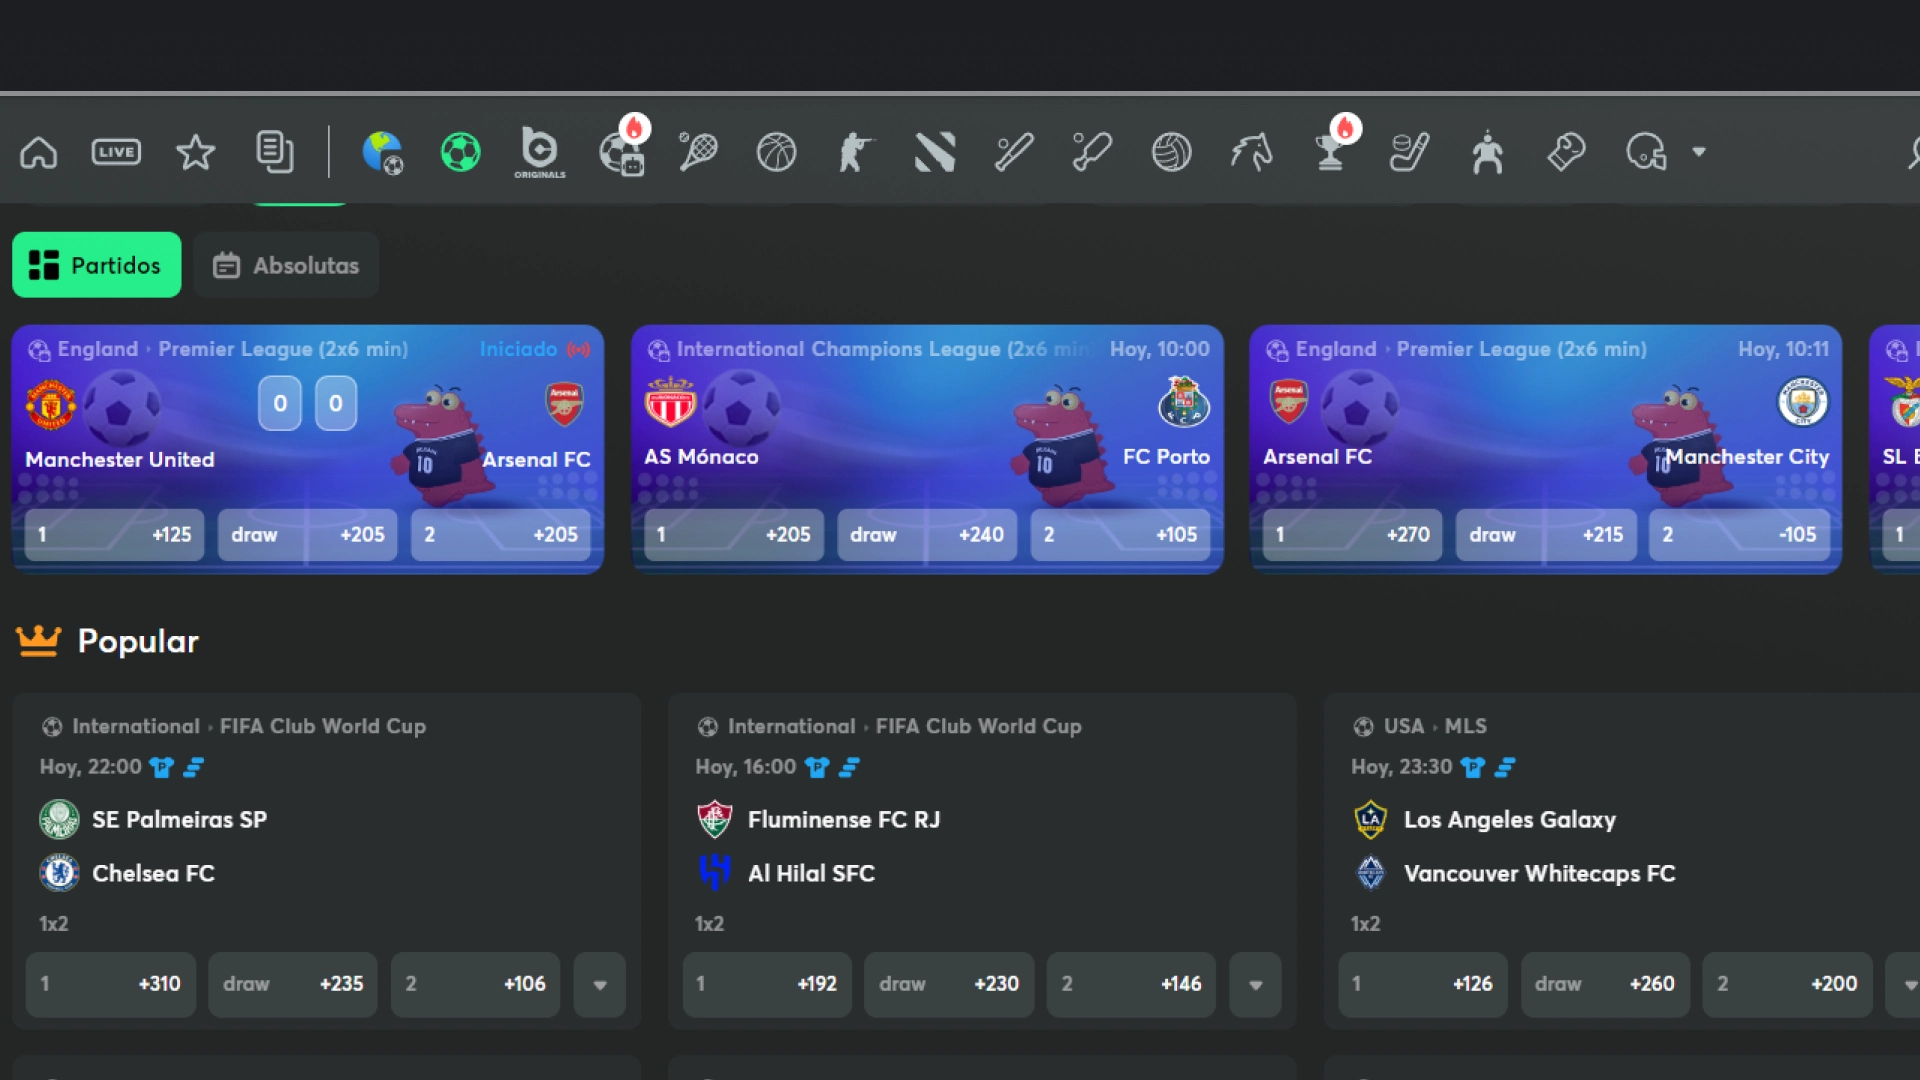Open the Chelsea FC team name
This screenshot has height=1080, width=1920.
153,873
